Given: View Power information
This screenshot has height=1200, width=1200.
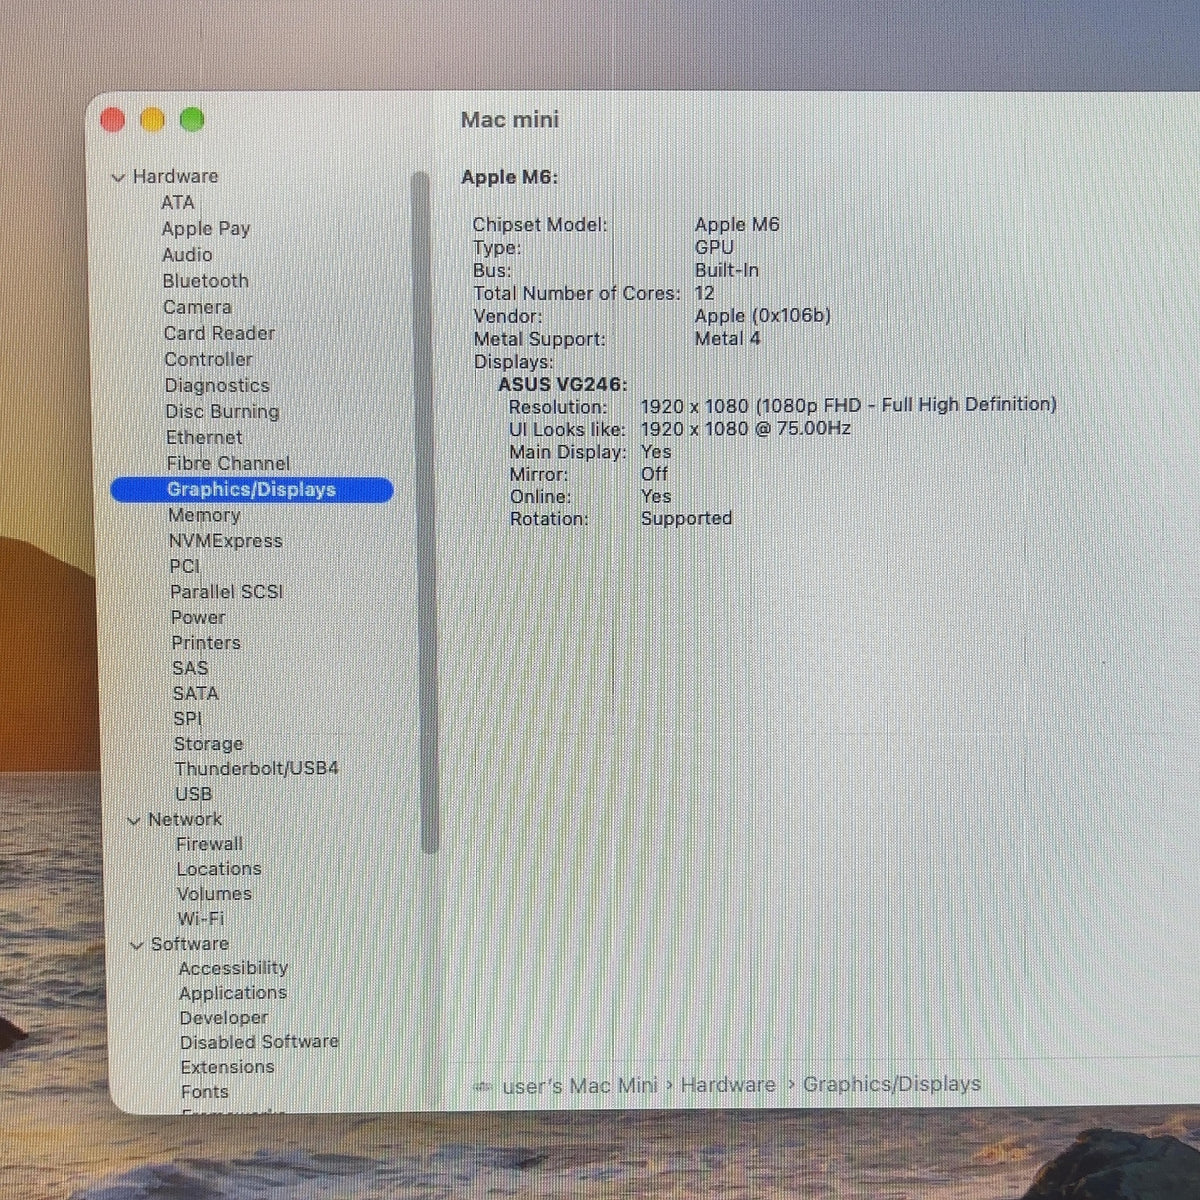Looking at the screenshot, I should [x=198, y=617].
